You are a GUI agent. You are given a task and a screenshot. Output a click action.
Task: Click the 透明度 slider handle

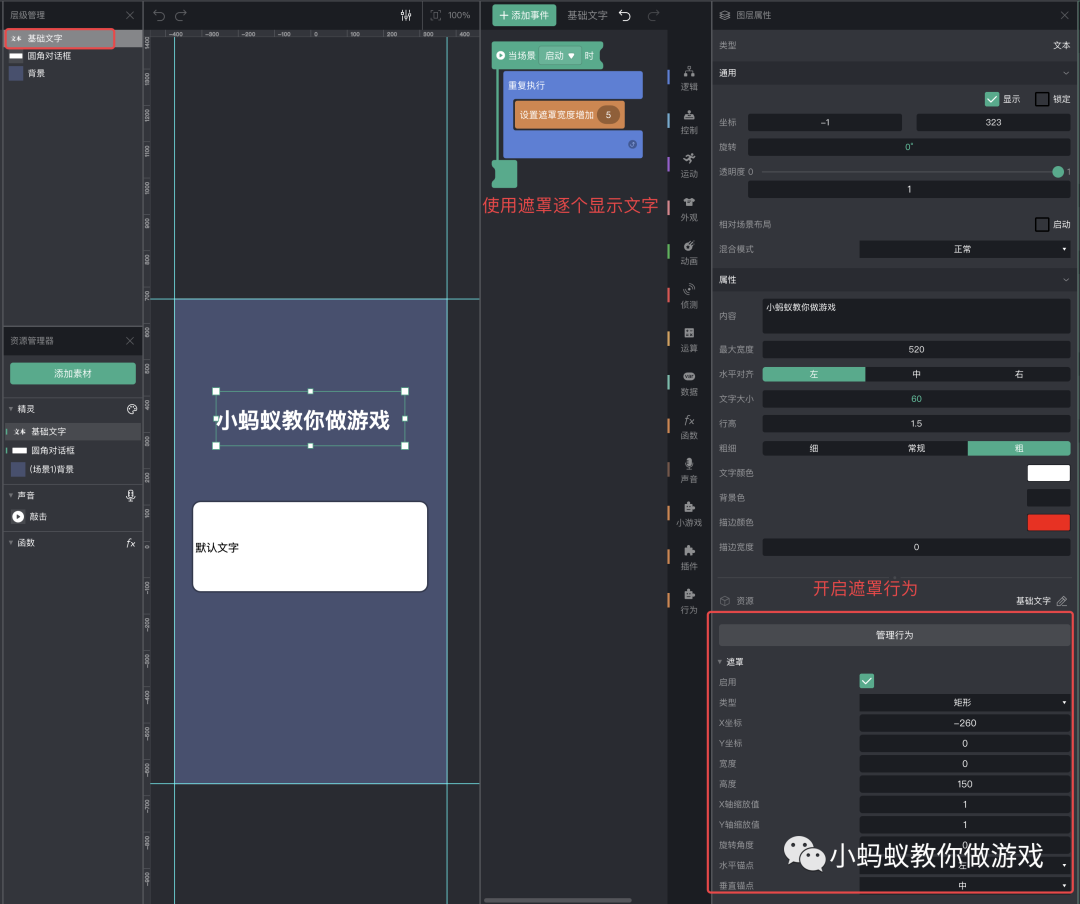point(1058,172)
